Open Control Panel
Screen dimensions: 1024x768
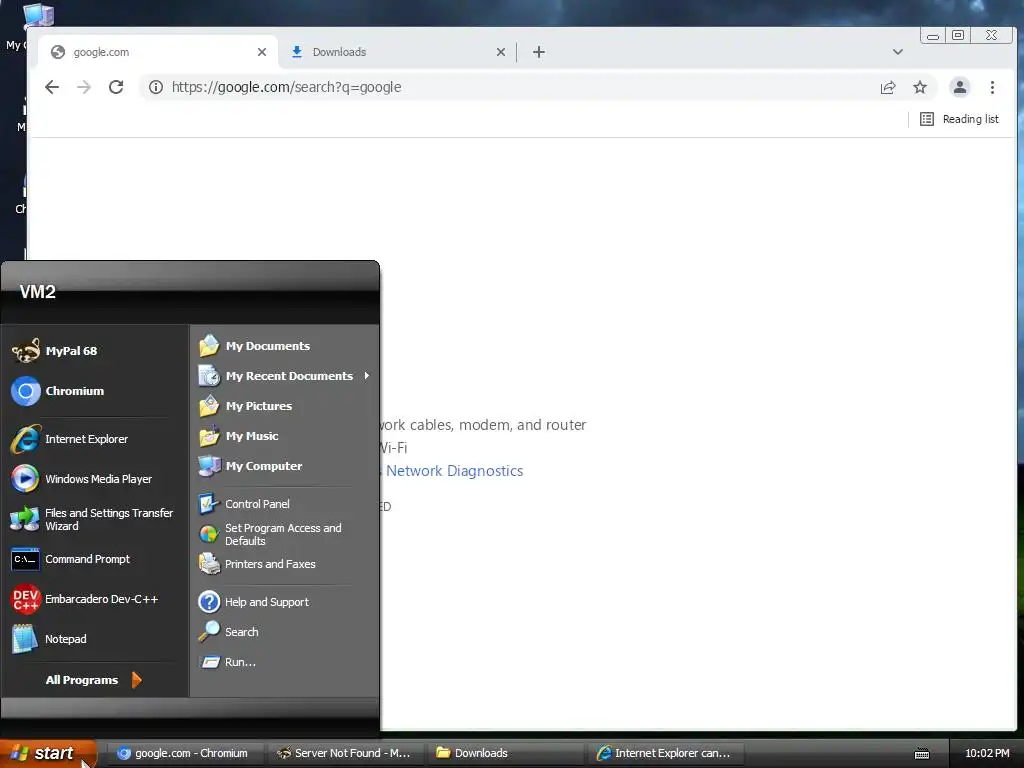(x=245, y=504)
